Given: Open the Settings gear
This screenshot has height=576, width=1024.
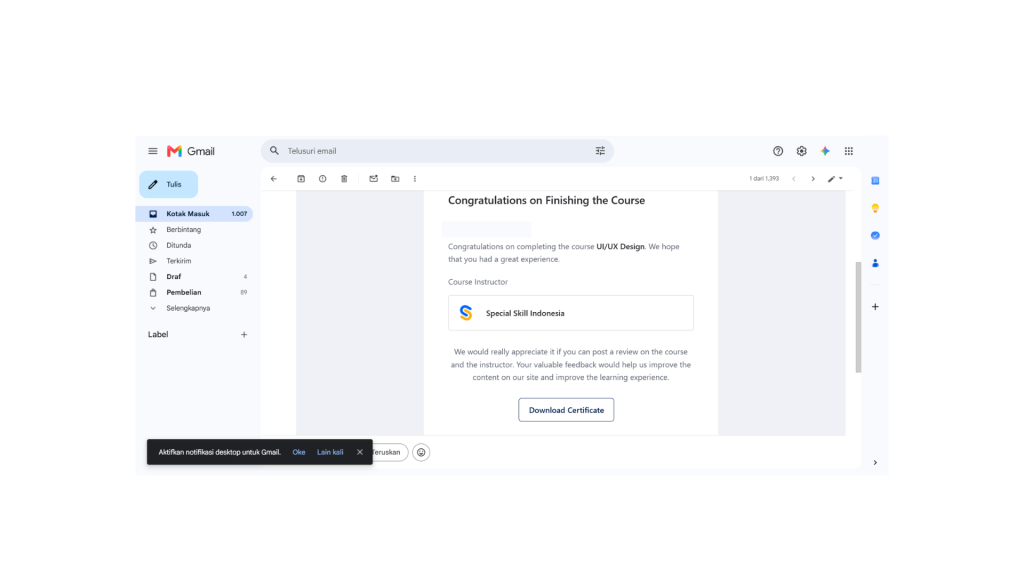Looking at the screenshot, I should tap(801, 151).
